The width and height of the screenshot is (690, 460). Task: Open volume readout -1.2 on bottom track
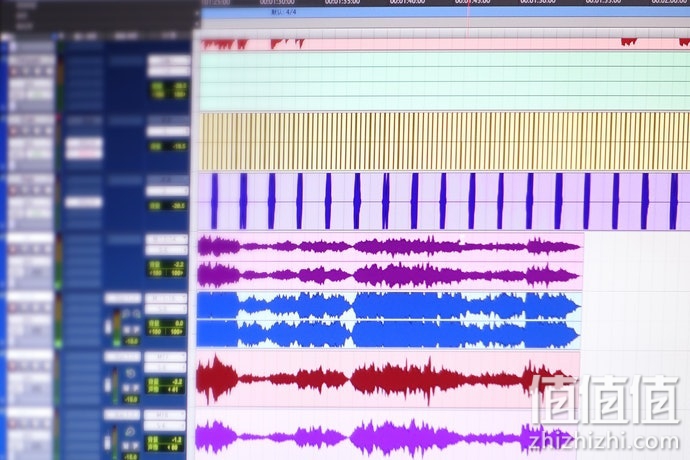165,439
